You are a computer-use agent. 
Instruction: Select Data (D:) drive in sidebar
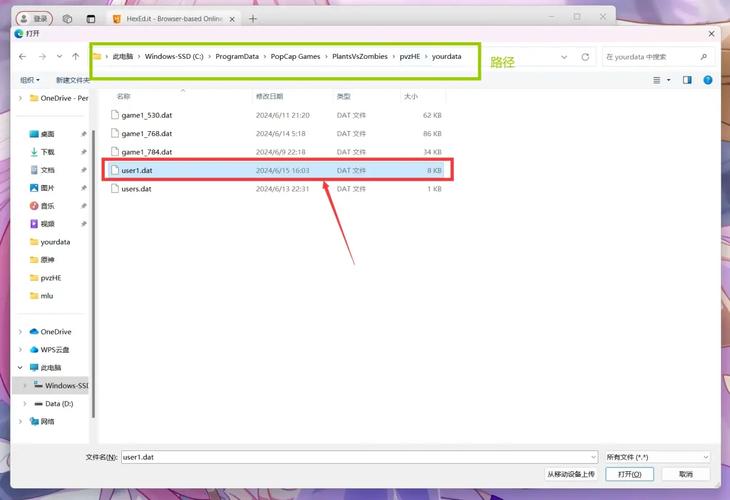(x=59, y=404)
